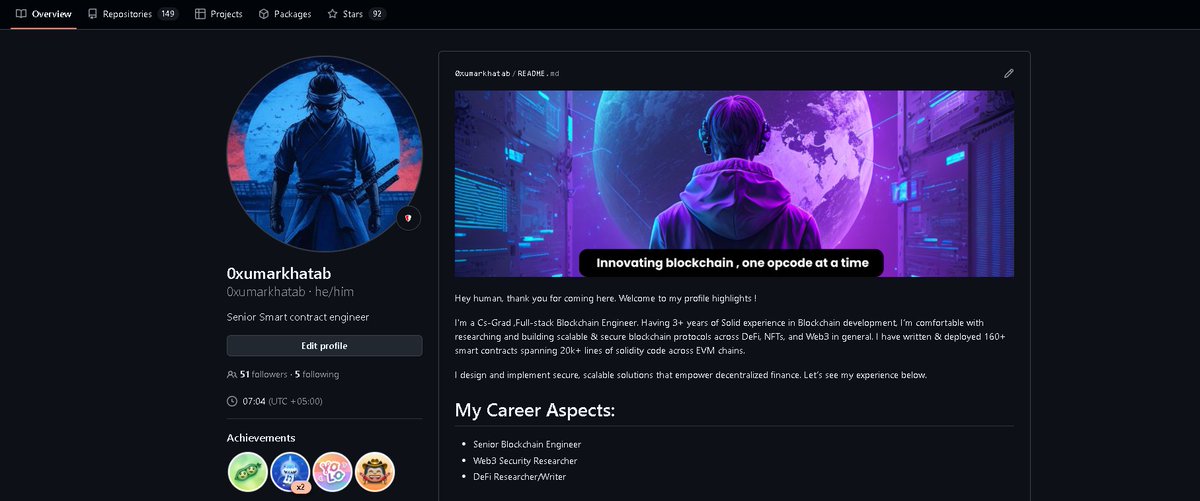Image resolution: width=1200 pixels, height=501 pixels.
Task: Click 'DeFi Researcher/Writer' list item
Action: [520, 476]
